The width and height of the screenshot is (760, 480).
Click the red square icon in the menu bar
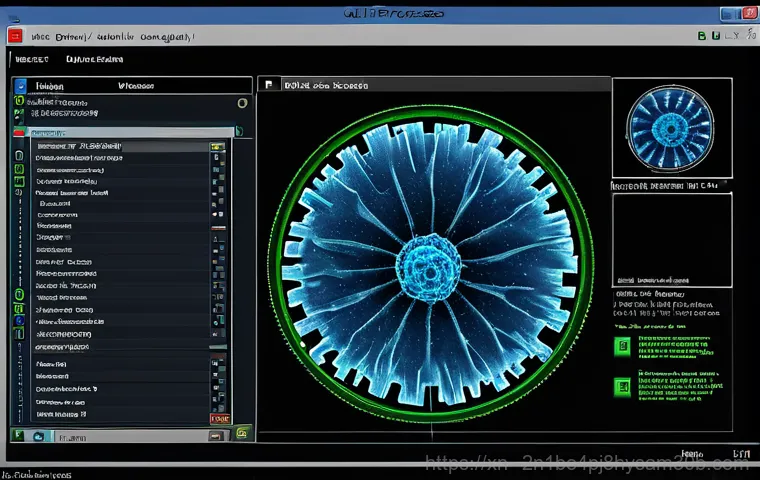tap(15, 36)
